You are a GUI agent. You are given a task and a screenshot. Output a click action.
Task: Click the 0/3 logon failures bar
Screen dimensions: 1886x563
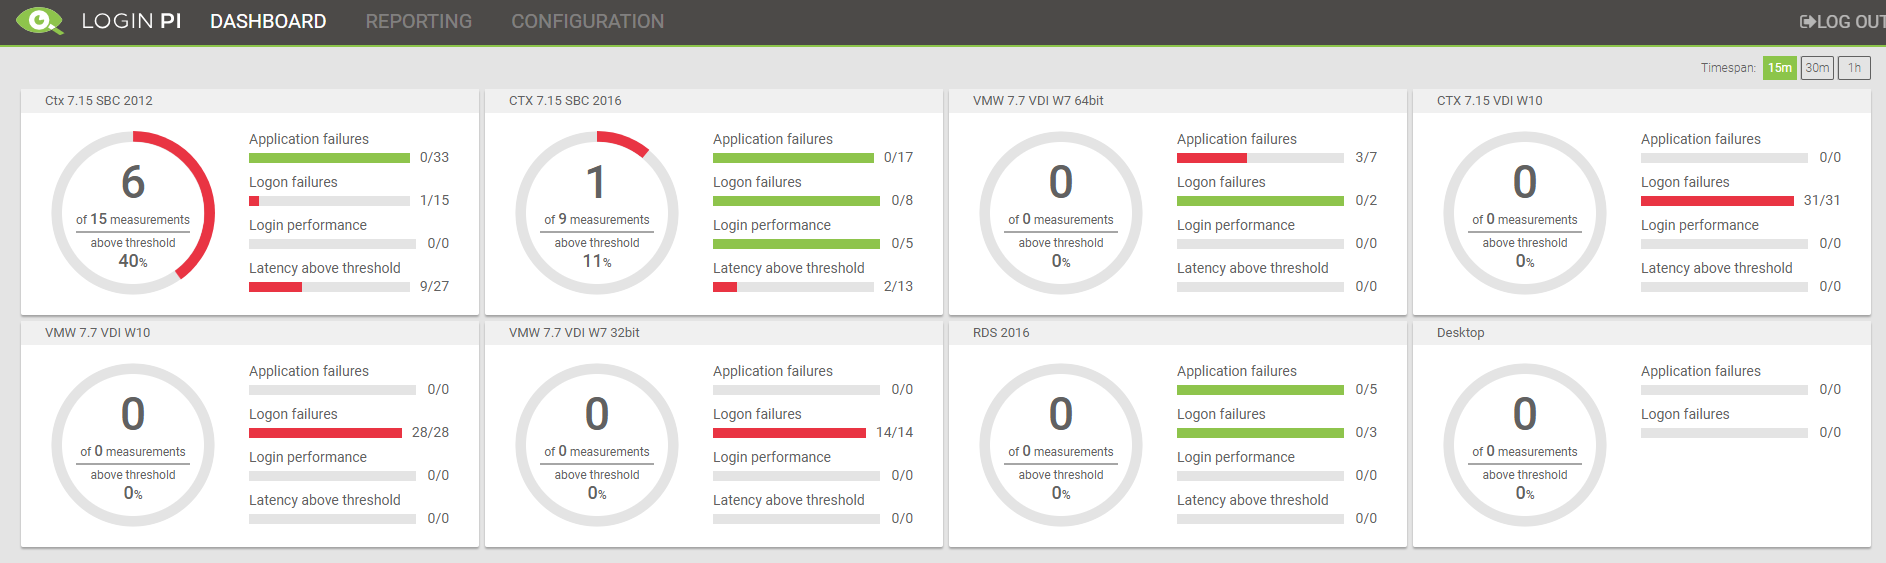(x=1260, y=433)
